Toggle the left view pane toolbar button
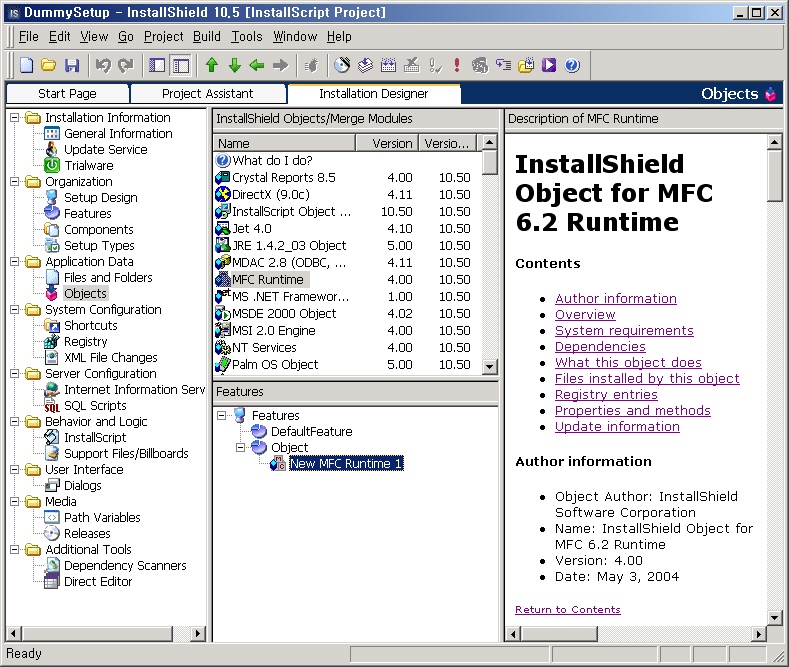This screenshot has width=789, height=667. (157, 65)
